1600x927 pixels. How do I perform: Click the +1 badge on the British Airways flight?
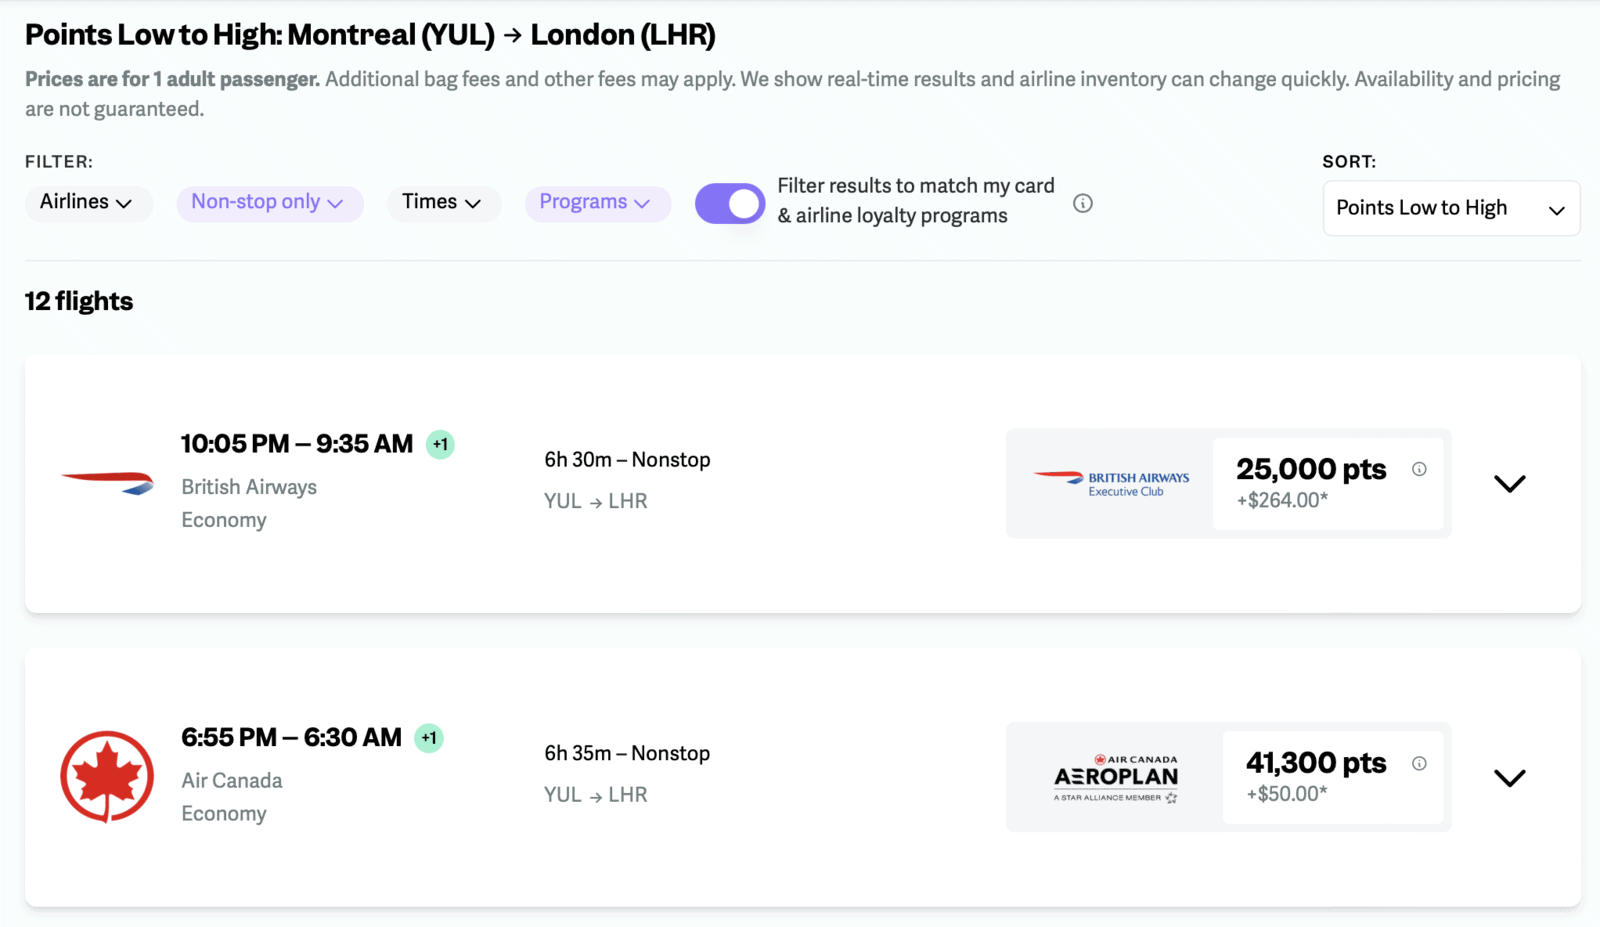440,444
